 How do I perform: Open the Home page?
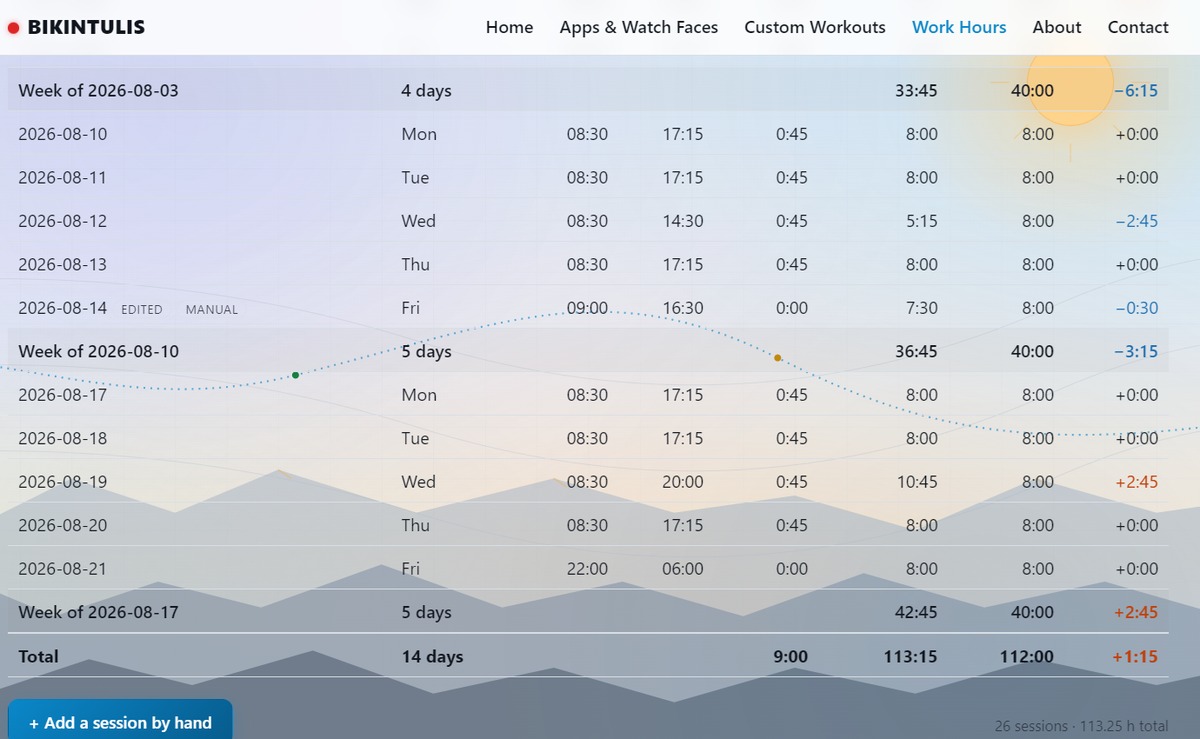coord(509,27)
